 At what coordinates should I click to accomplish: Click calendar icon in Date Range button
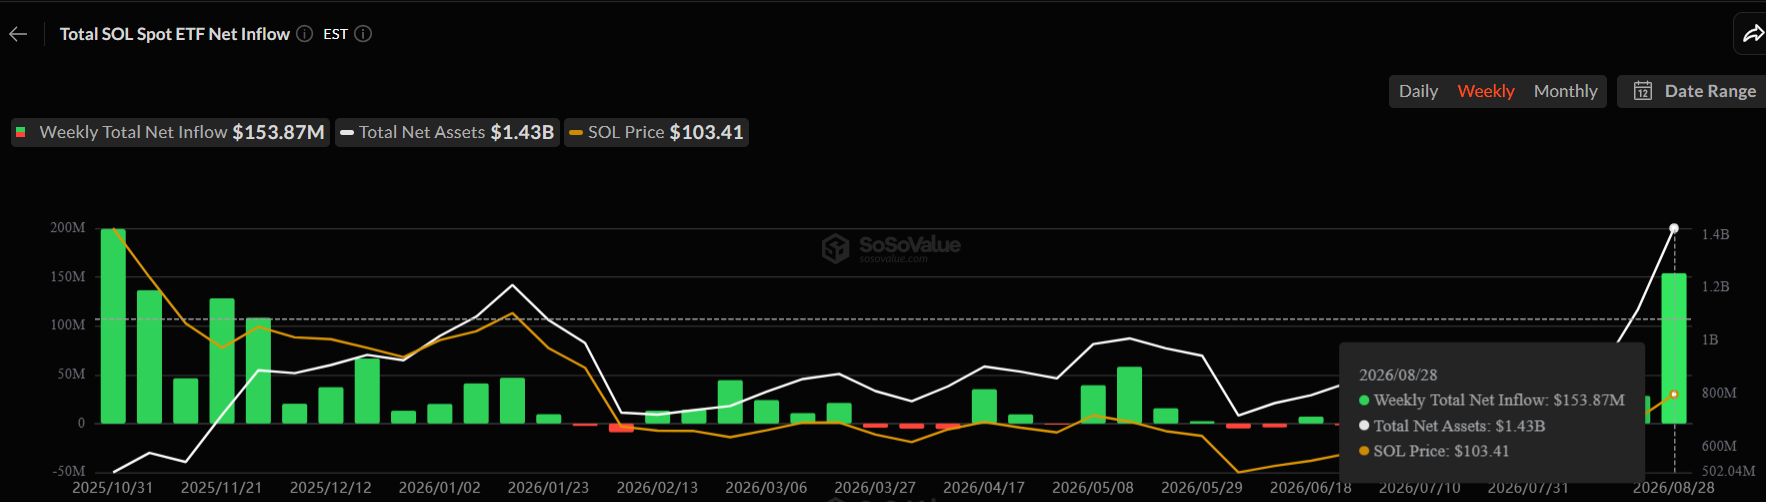pyautogui.click(x=1643, y=91)
